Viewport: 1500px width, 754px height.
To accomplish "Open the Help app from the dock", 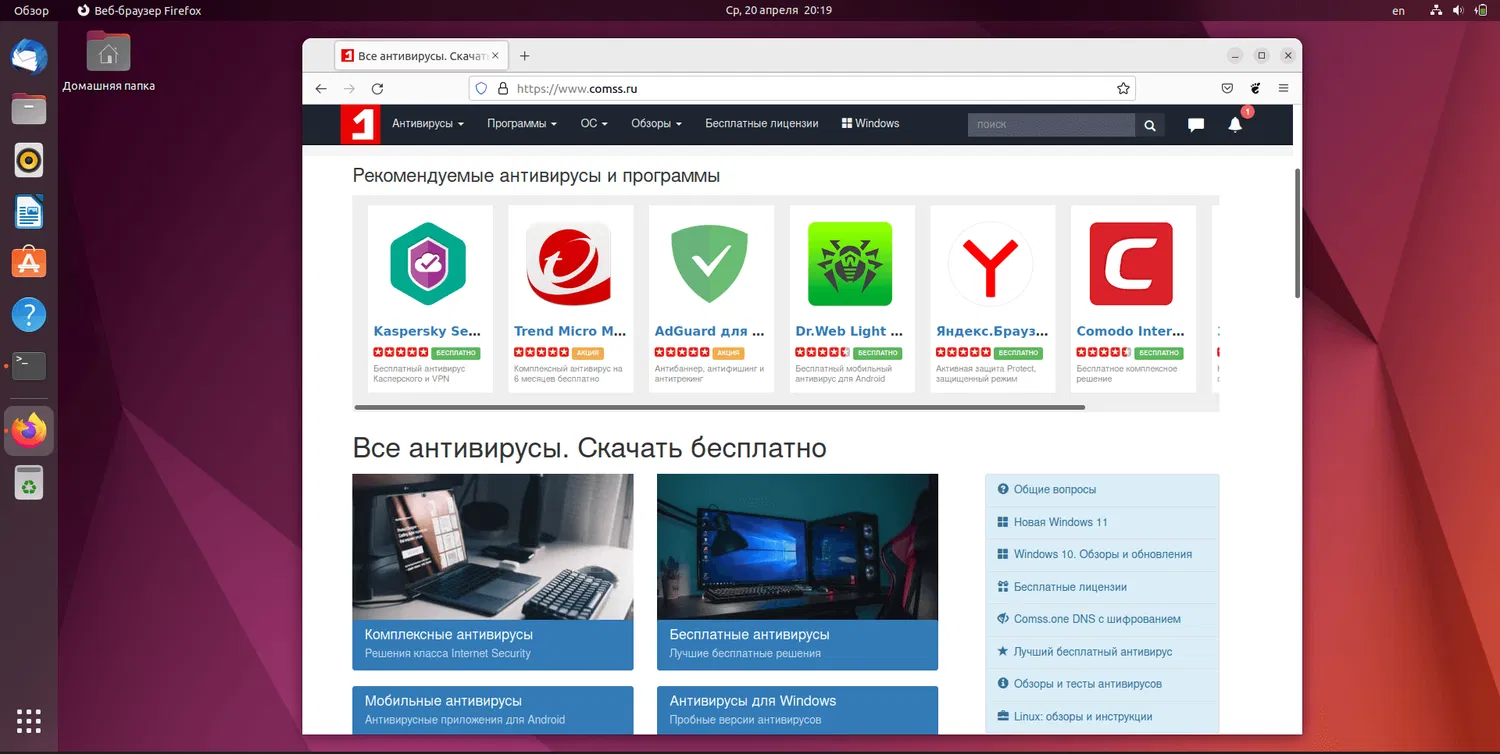I will coord(29,315).
